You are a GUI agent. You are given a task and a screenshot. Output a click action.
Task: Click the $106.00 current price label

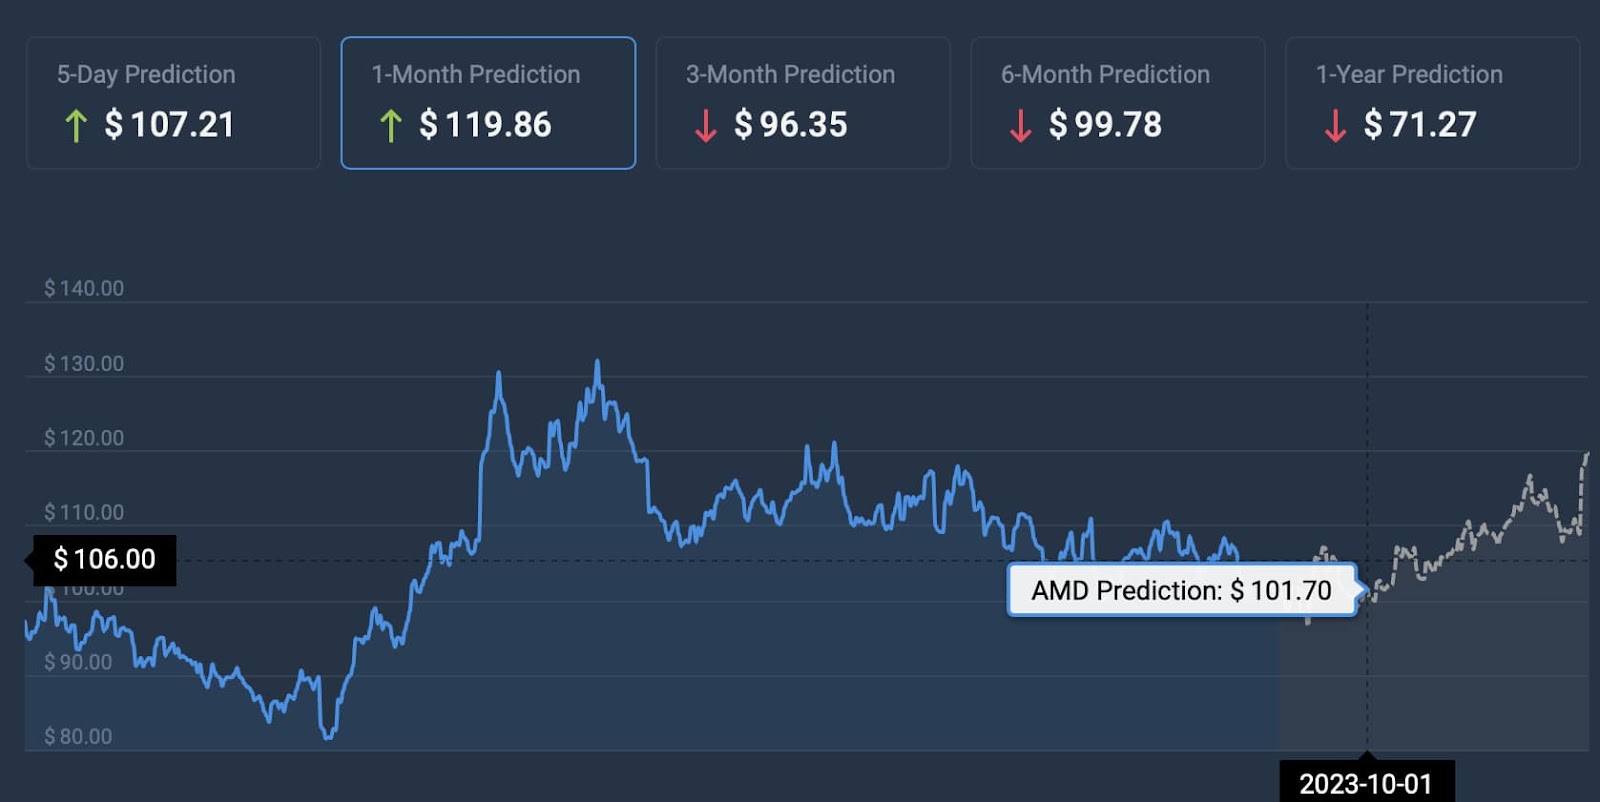click(x=105, y=559)
